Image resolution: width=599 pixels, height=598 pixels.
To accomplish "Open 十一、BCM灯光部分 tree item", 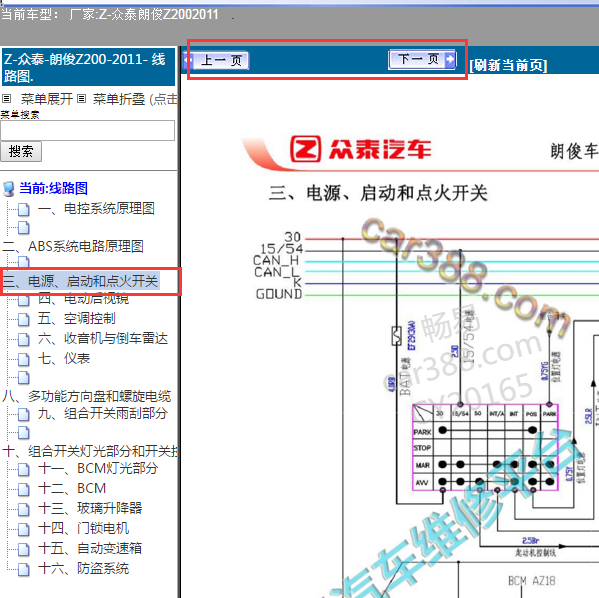I will coord(98,468).
